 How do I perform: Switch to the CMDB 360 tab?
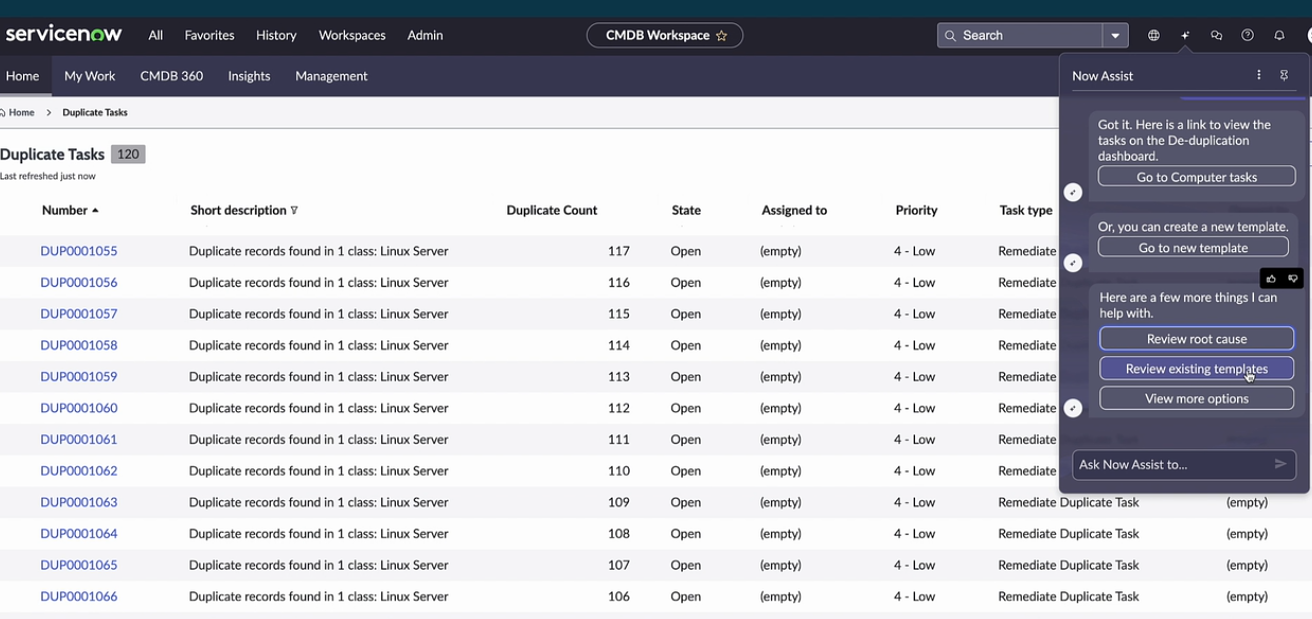[x=172, y=76]
